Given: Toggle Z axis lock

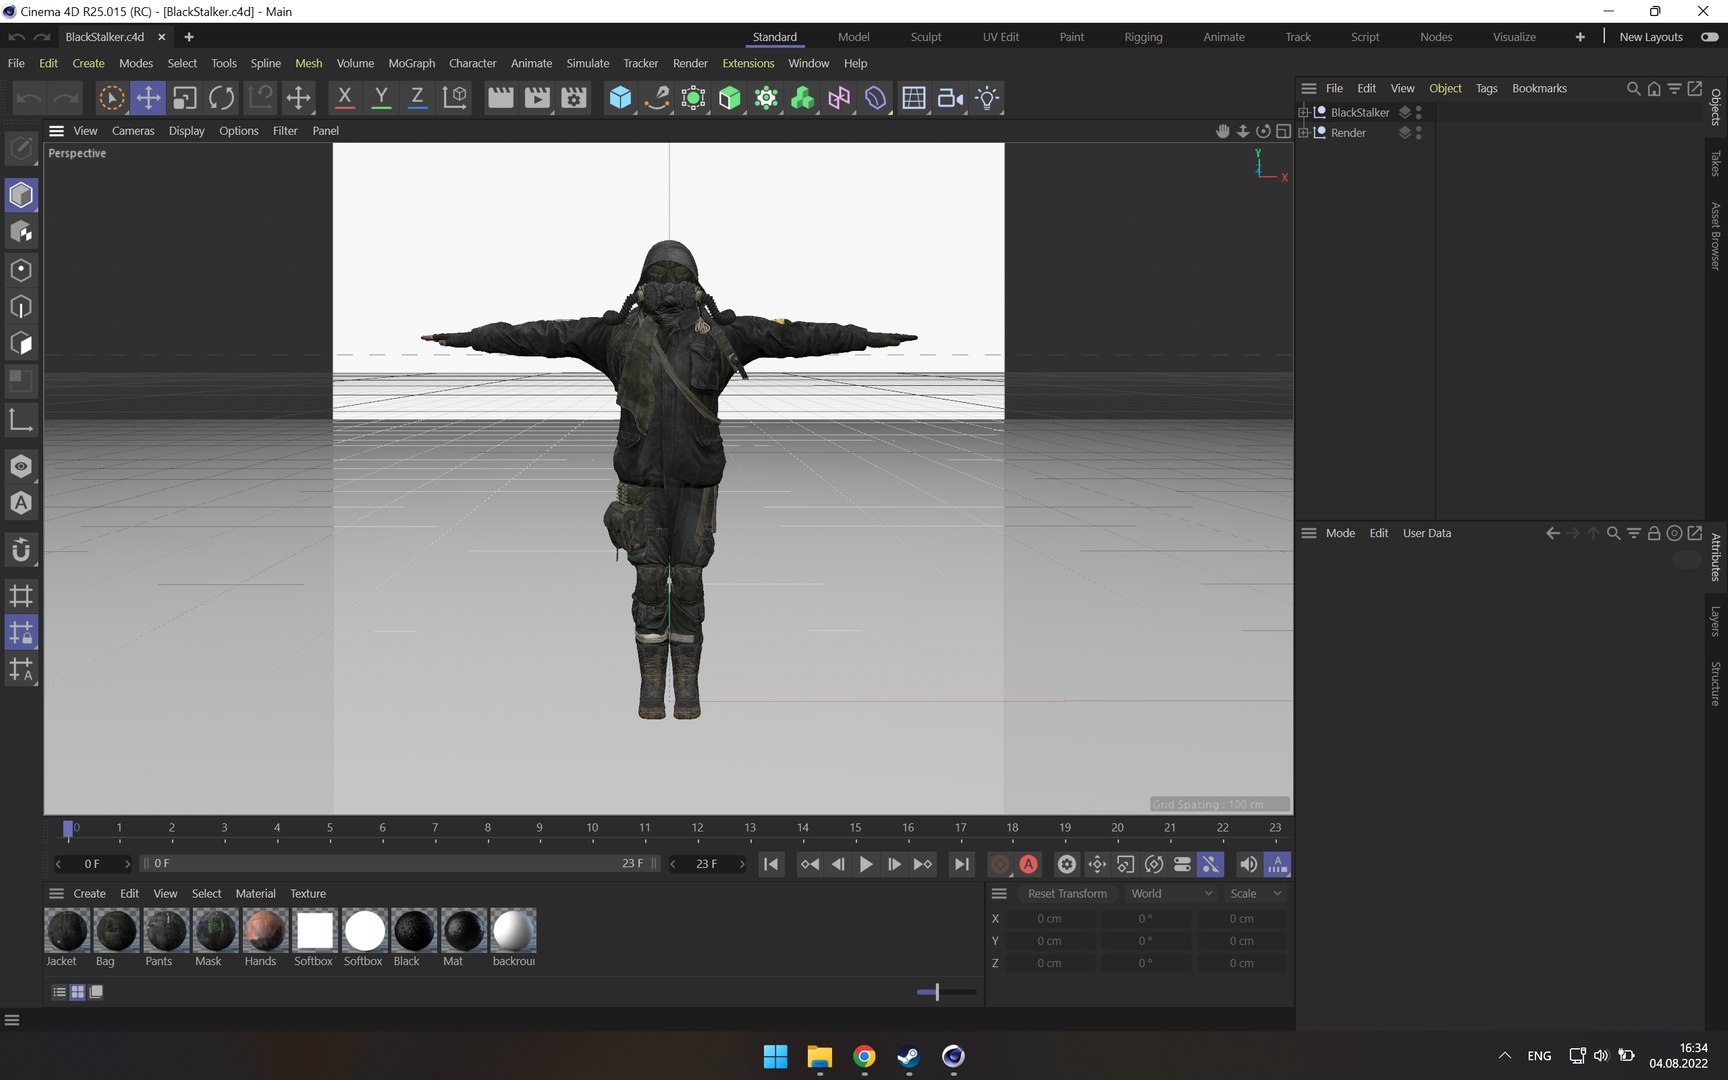Looking at the screenshot, I should (x=417, y=98).
